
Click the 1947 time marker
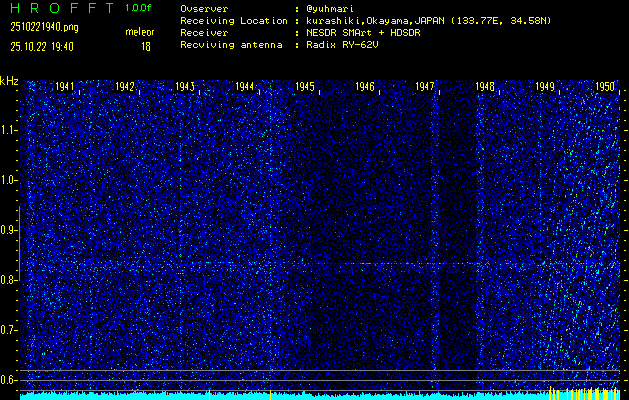(x=425, y=88)
